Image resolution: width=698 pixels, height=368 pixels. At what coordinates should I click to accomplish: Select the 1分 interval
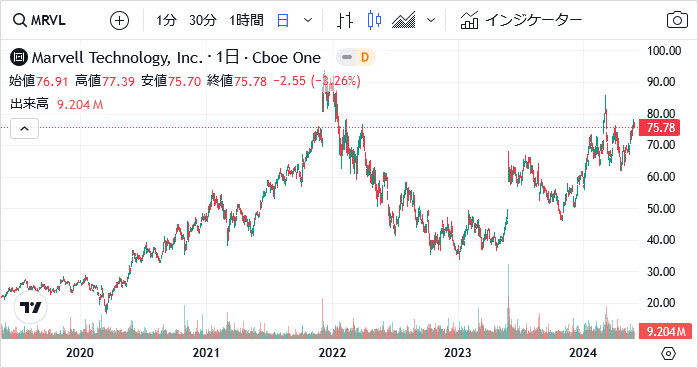point(166,20)
